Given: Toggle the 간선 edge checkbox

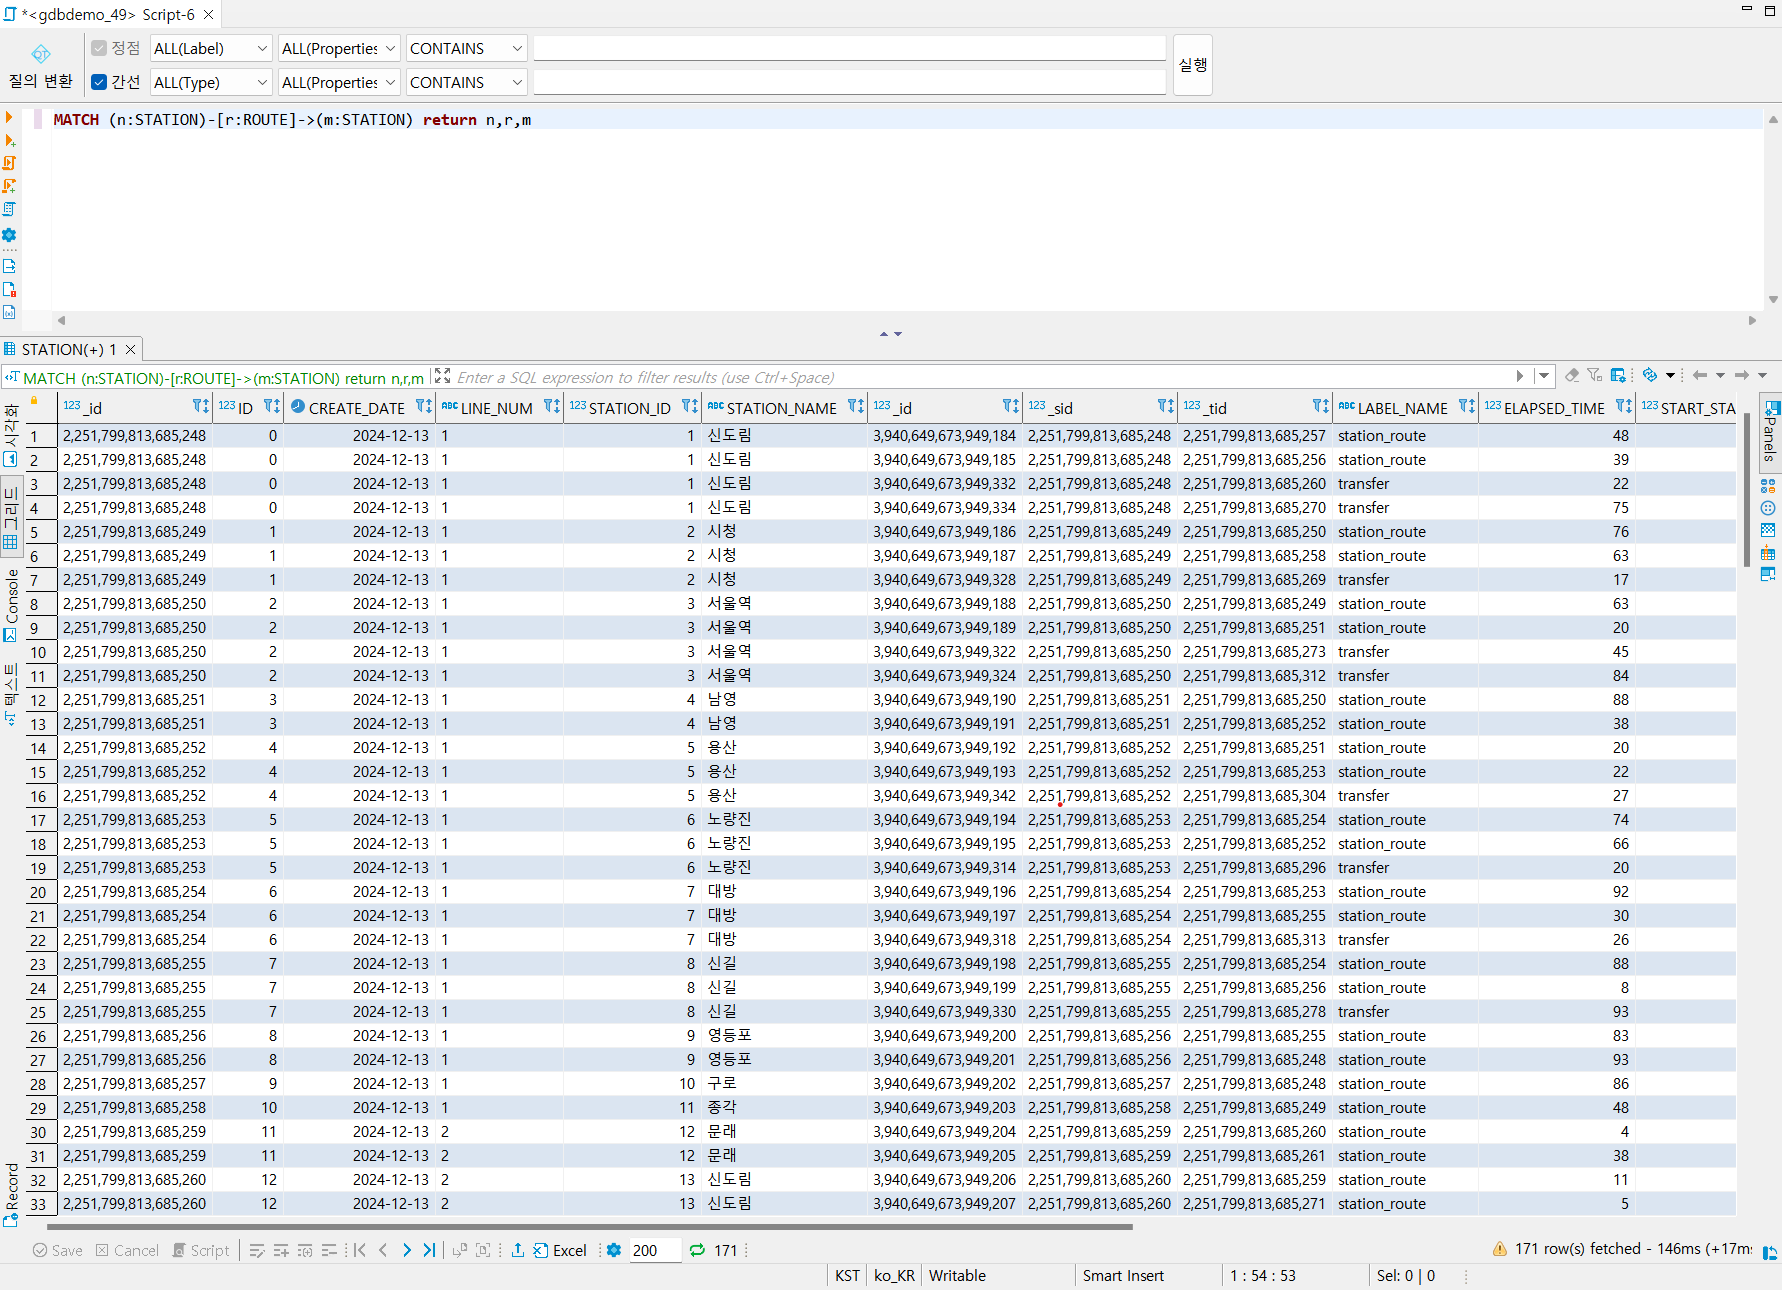Looking at the screenshot, I should tap(99, 82).
